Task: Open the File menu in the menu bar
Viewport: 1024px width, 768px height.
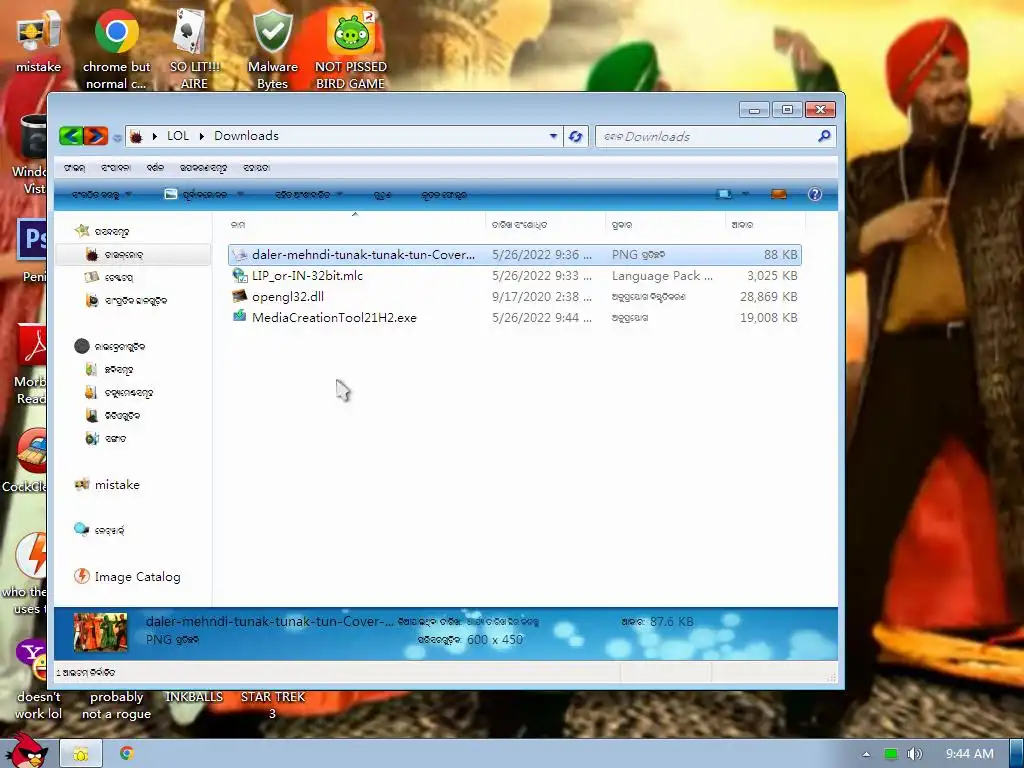Action: pyautogui.click(x=74, y=168)
